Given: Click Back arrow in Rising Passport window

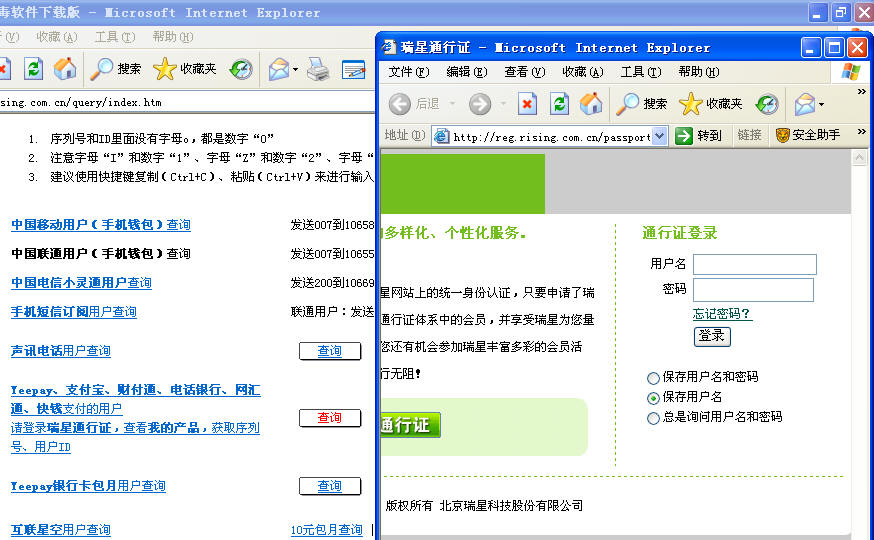Looking at the screenshot, I should (400, 104).
